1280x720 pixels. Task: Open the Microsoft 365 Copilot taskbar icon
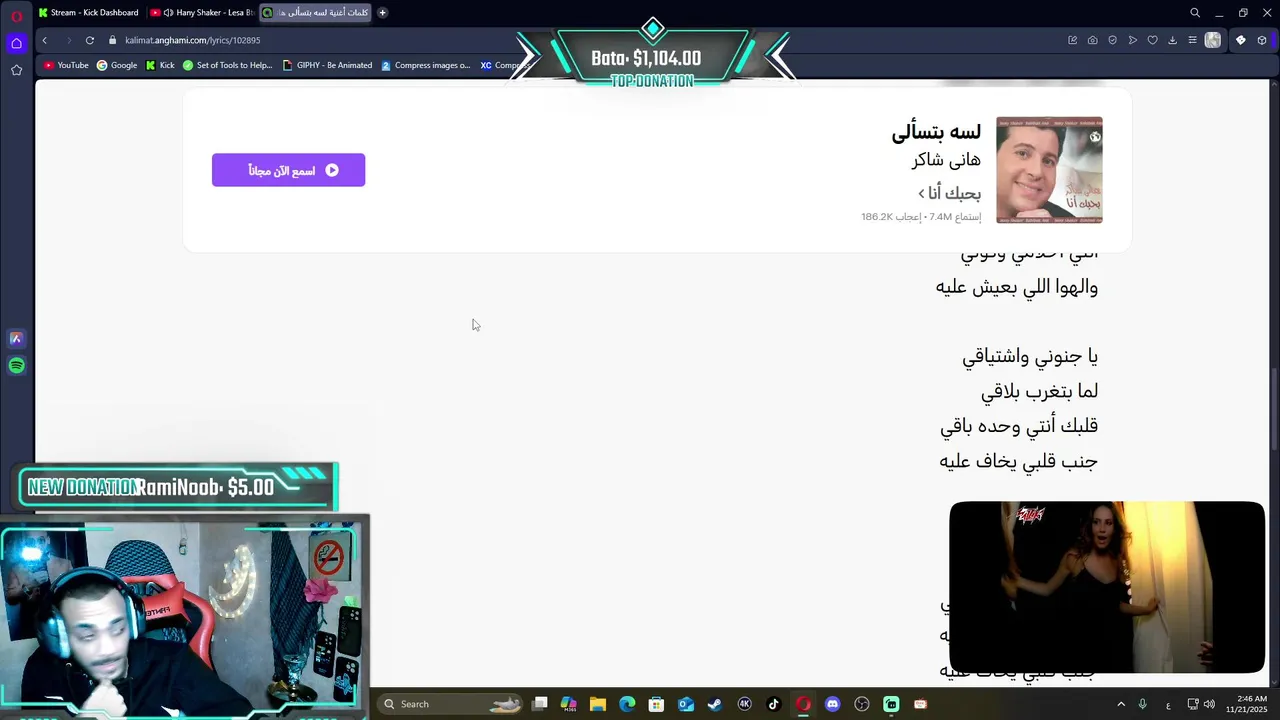tap(569, 704)
